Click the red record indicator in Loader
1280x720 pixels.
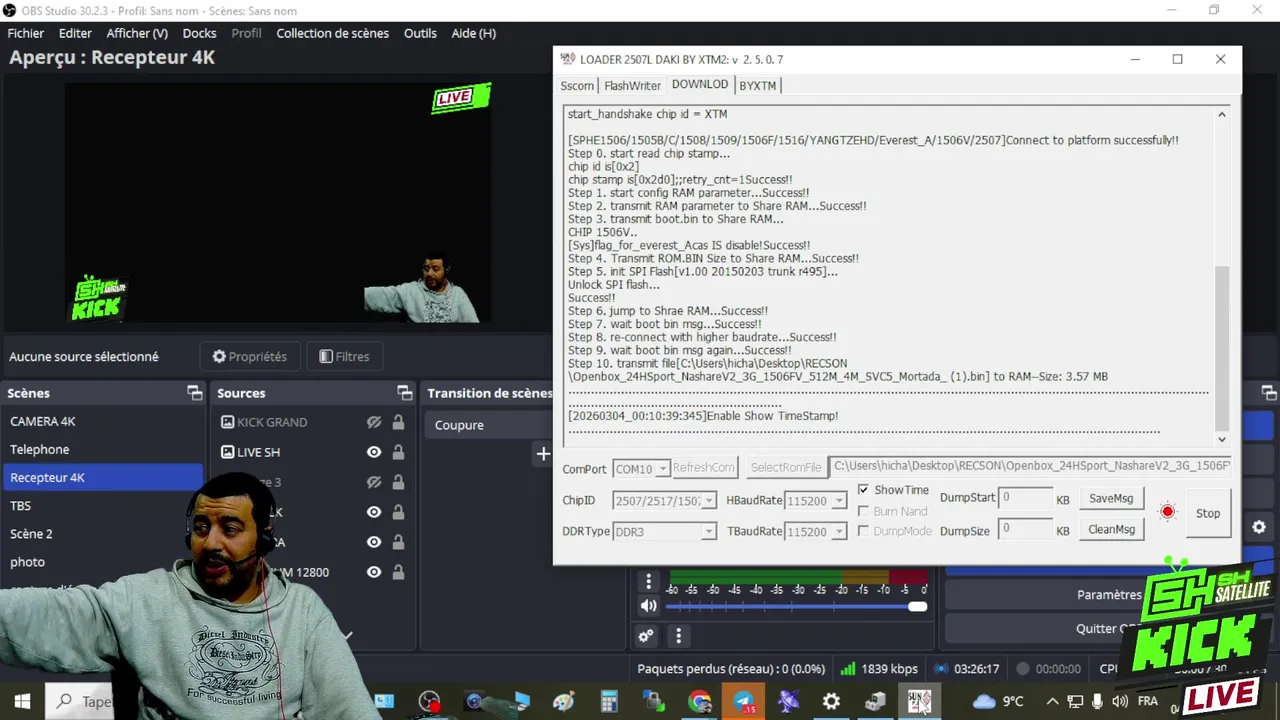[1167, 512]
